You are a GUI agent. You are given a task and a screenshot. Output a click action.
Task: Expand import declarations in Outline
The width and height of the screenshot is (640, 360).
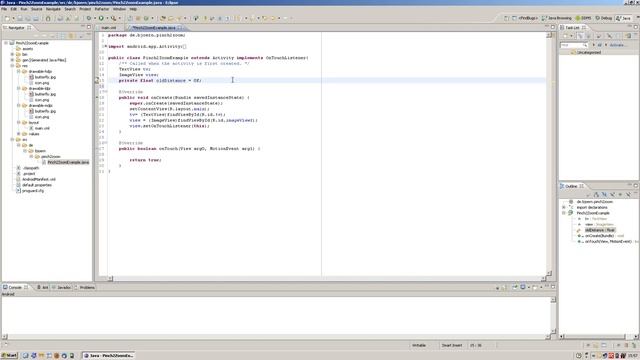tap(564, 207)
